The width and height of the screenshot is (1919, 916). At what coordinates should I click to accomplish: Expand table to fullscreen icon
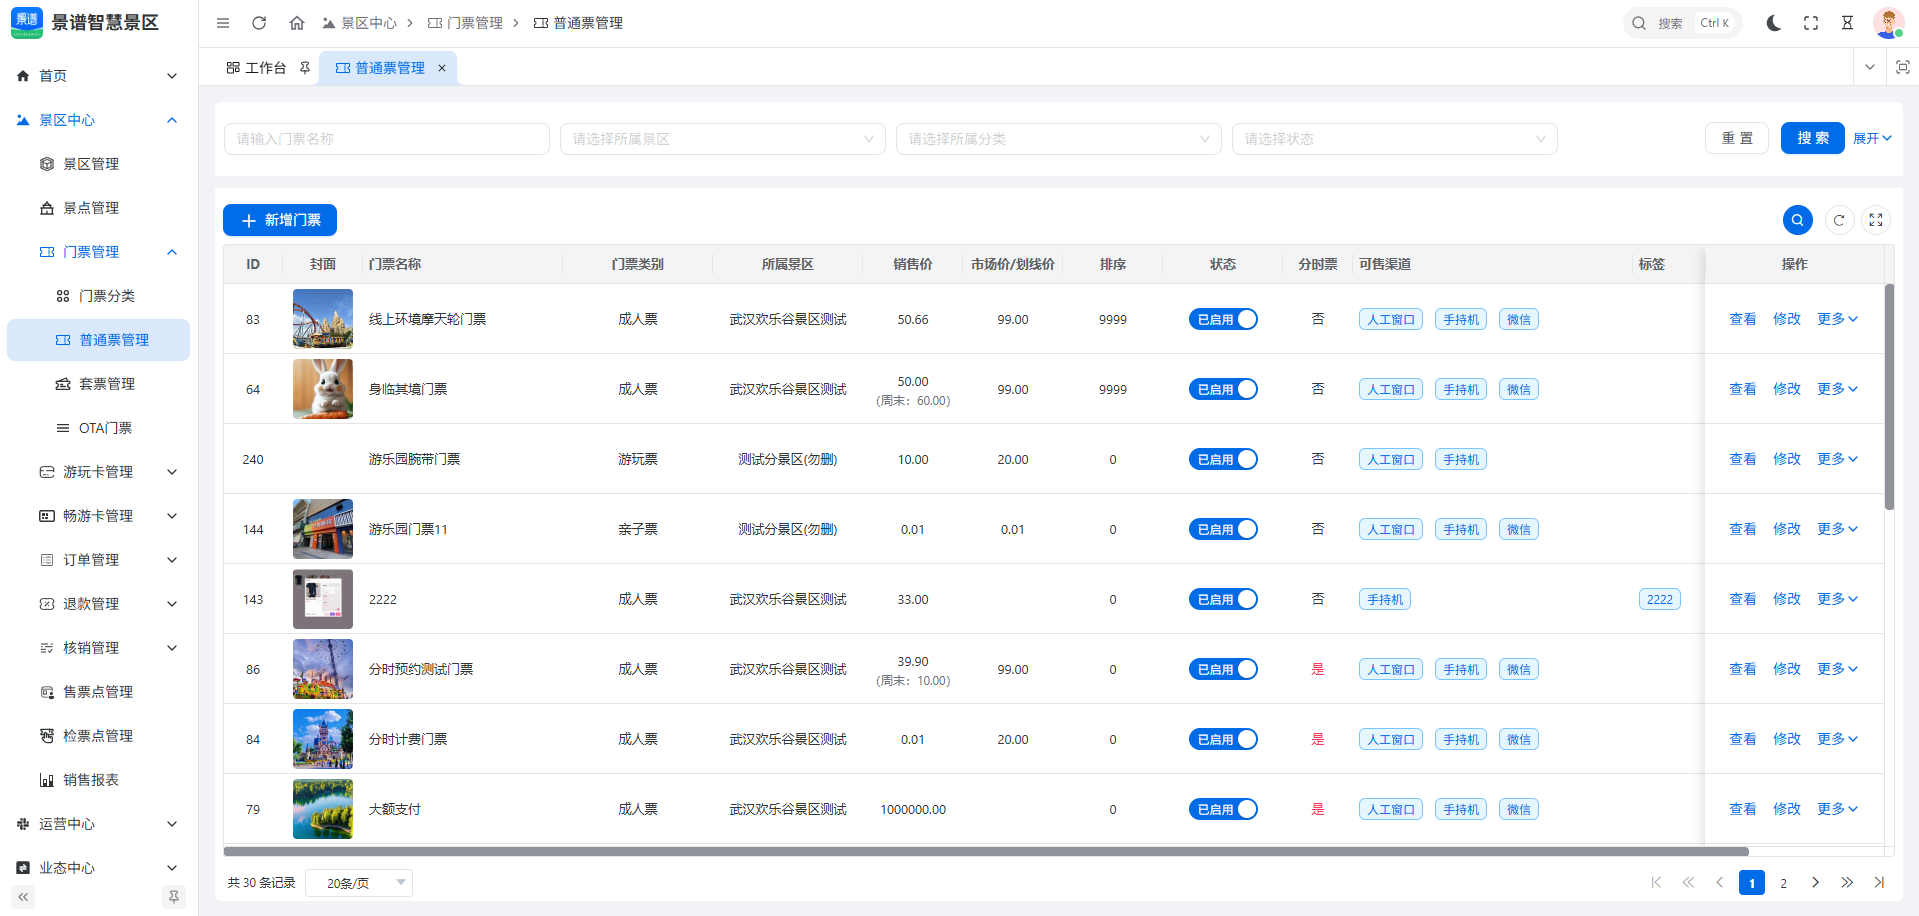coord(1876,220)
